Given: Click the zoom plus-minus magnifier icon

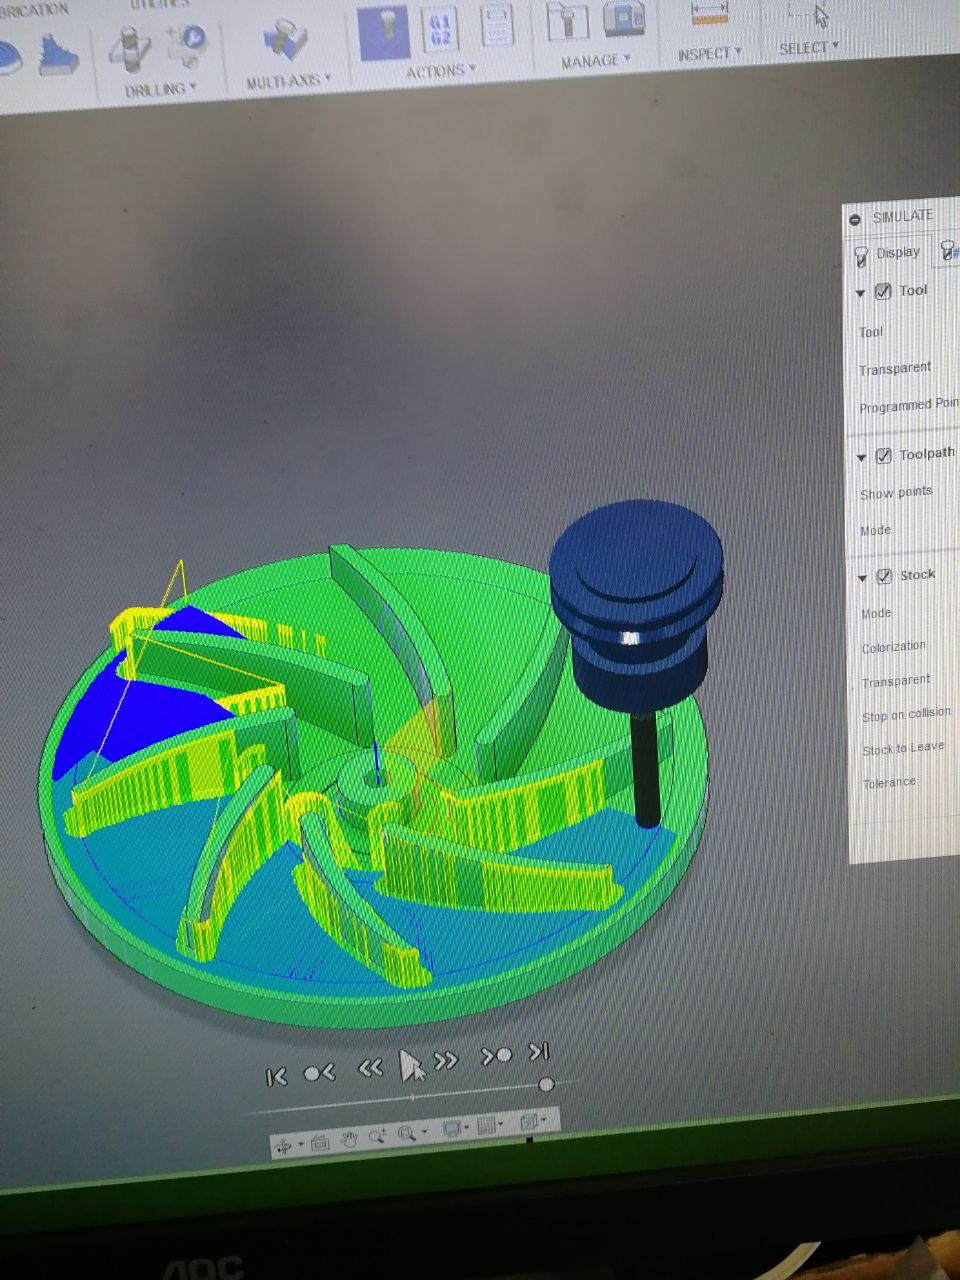Looking at the screenshot, I should pos(376,1136).
